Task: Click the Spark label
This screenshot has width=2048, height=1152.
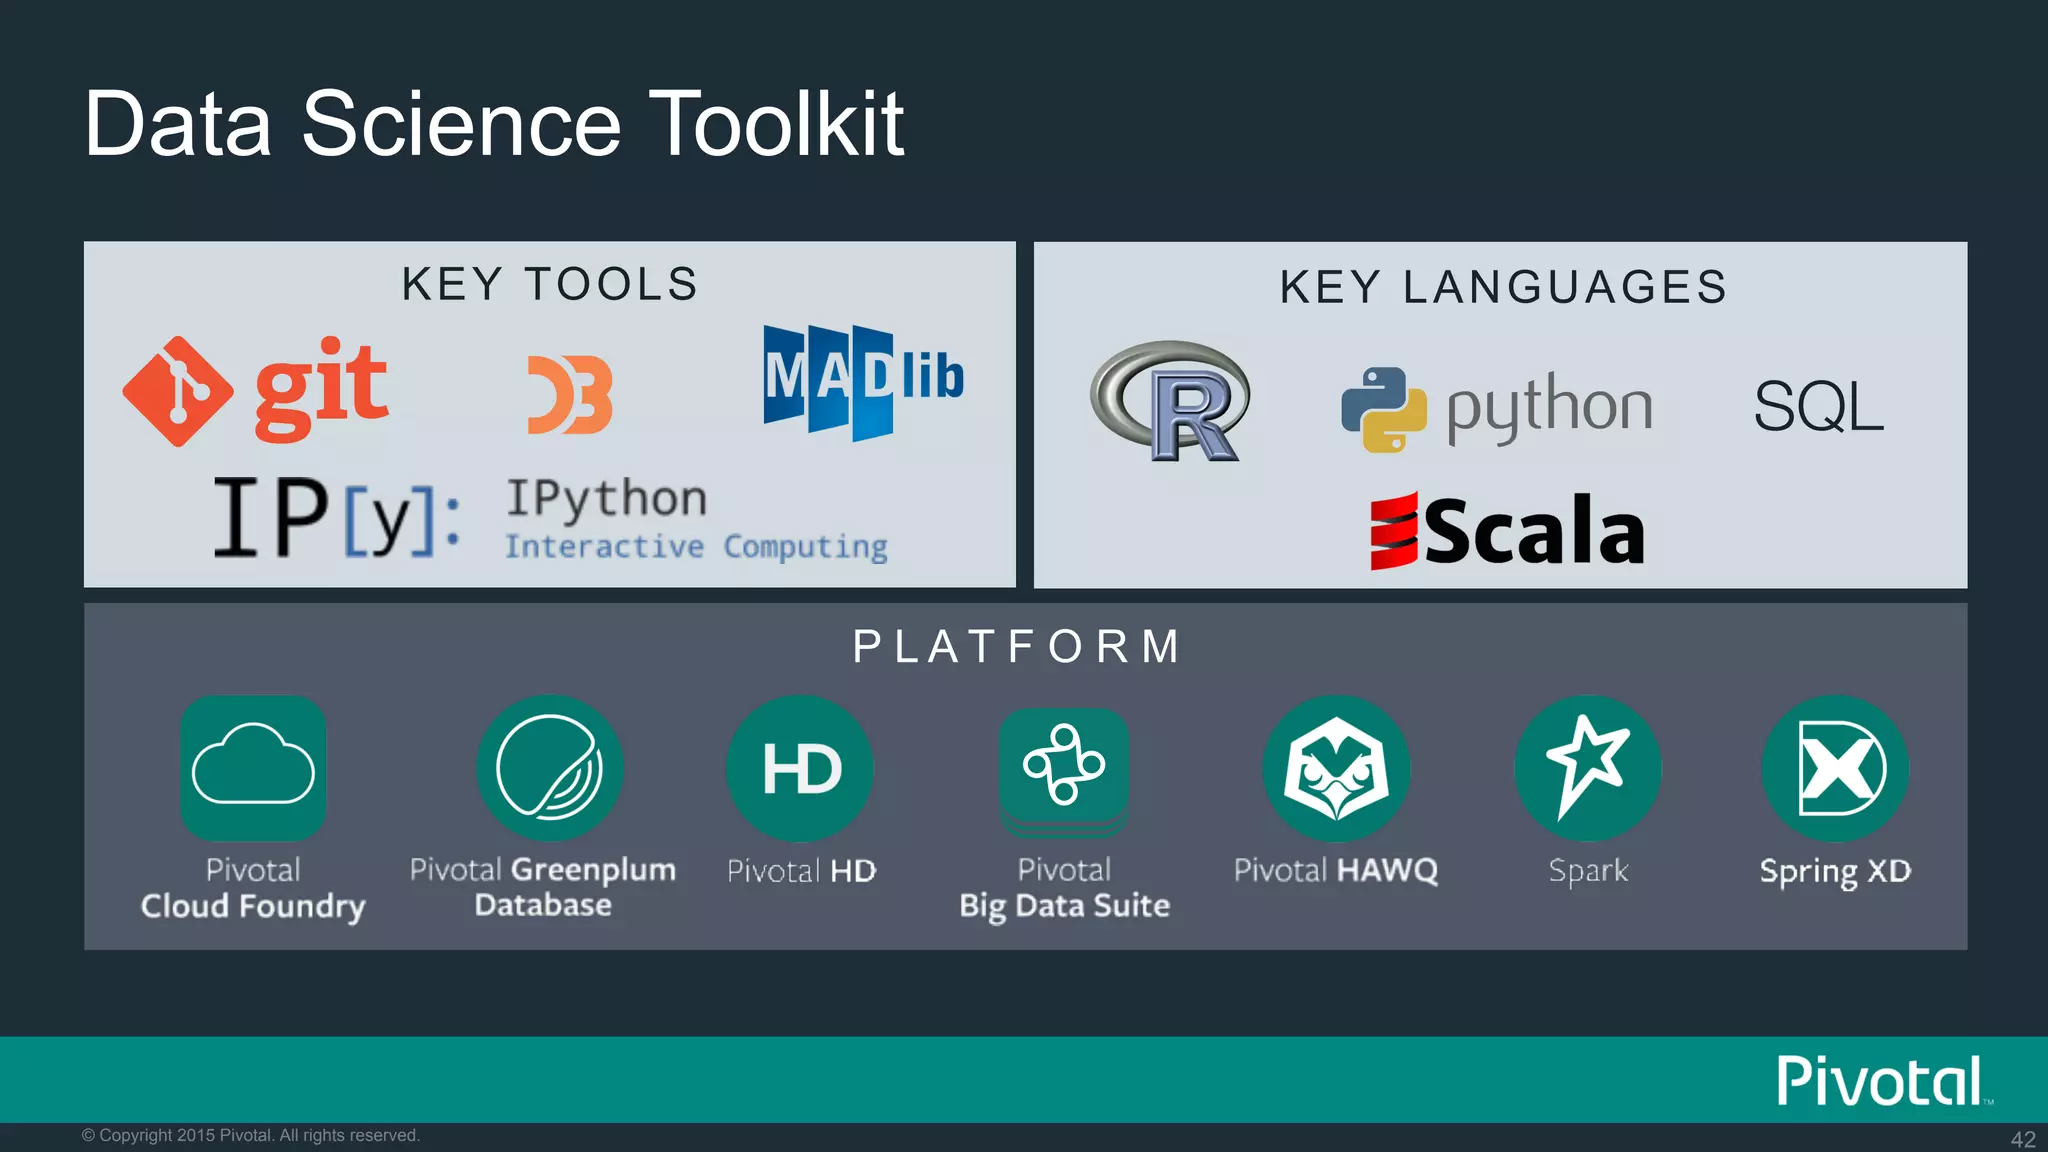Action: point(1588,871)
